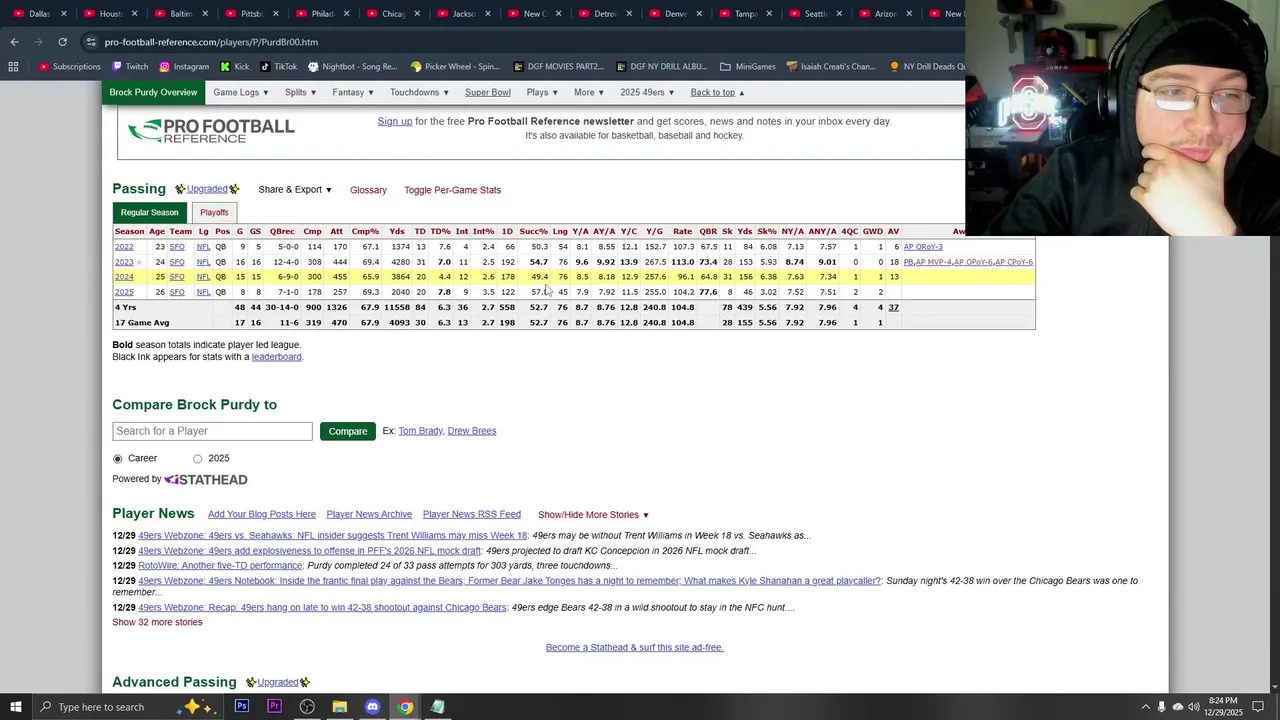Open Premiere Pro from the taskbar
The height and width of the screenshot is (720, 1280).
tap(274, 707)
